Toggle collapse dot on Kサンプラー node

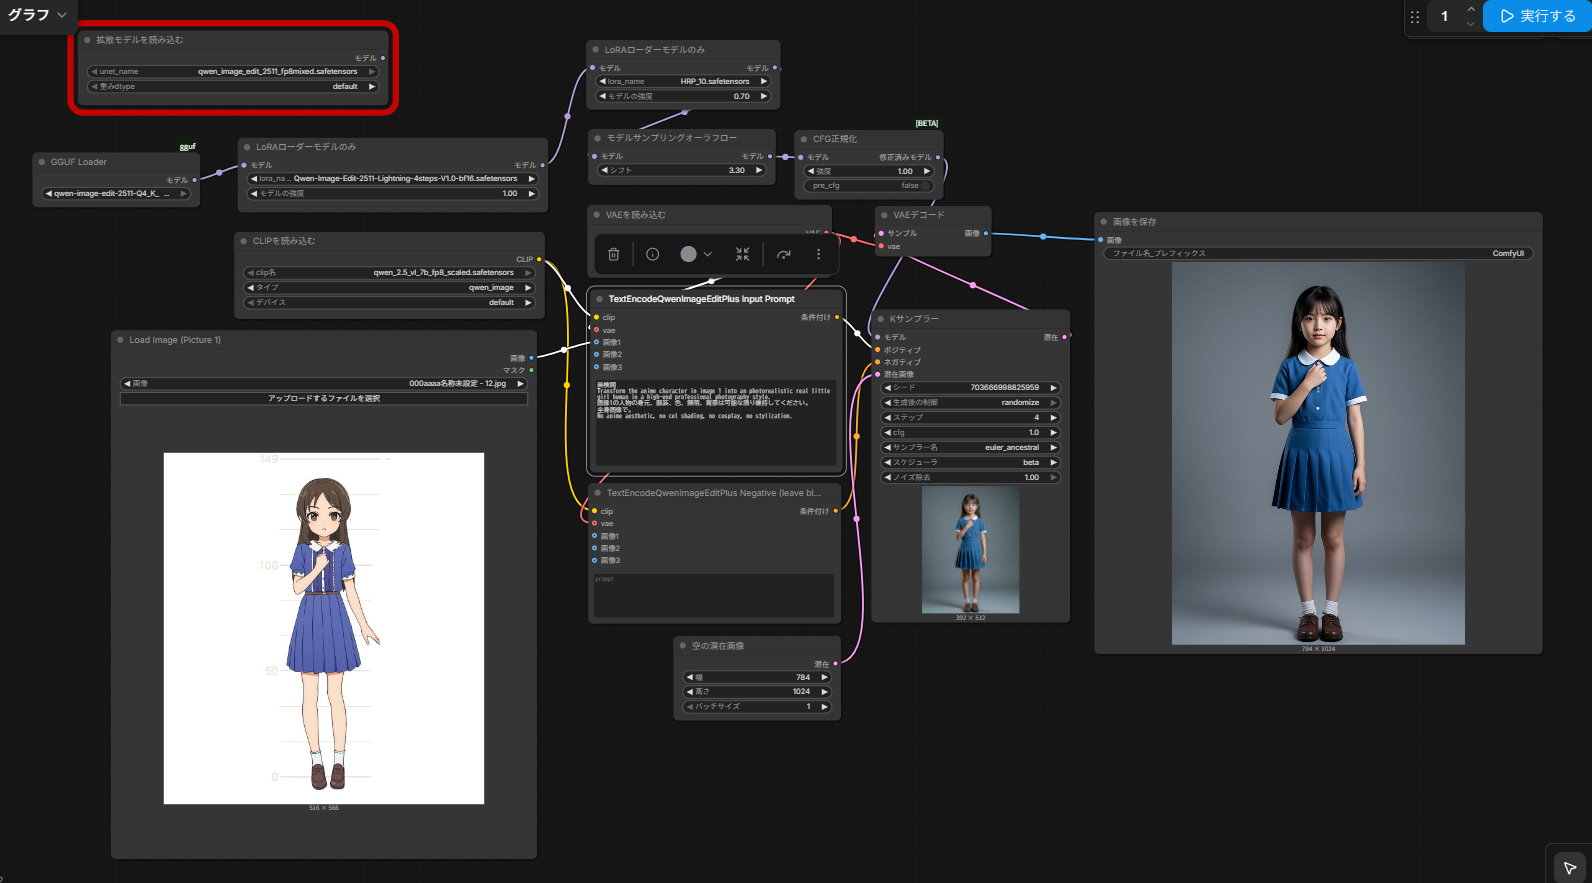point(881,319)
